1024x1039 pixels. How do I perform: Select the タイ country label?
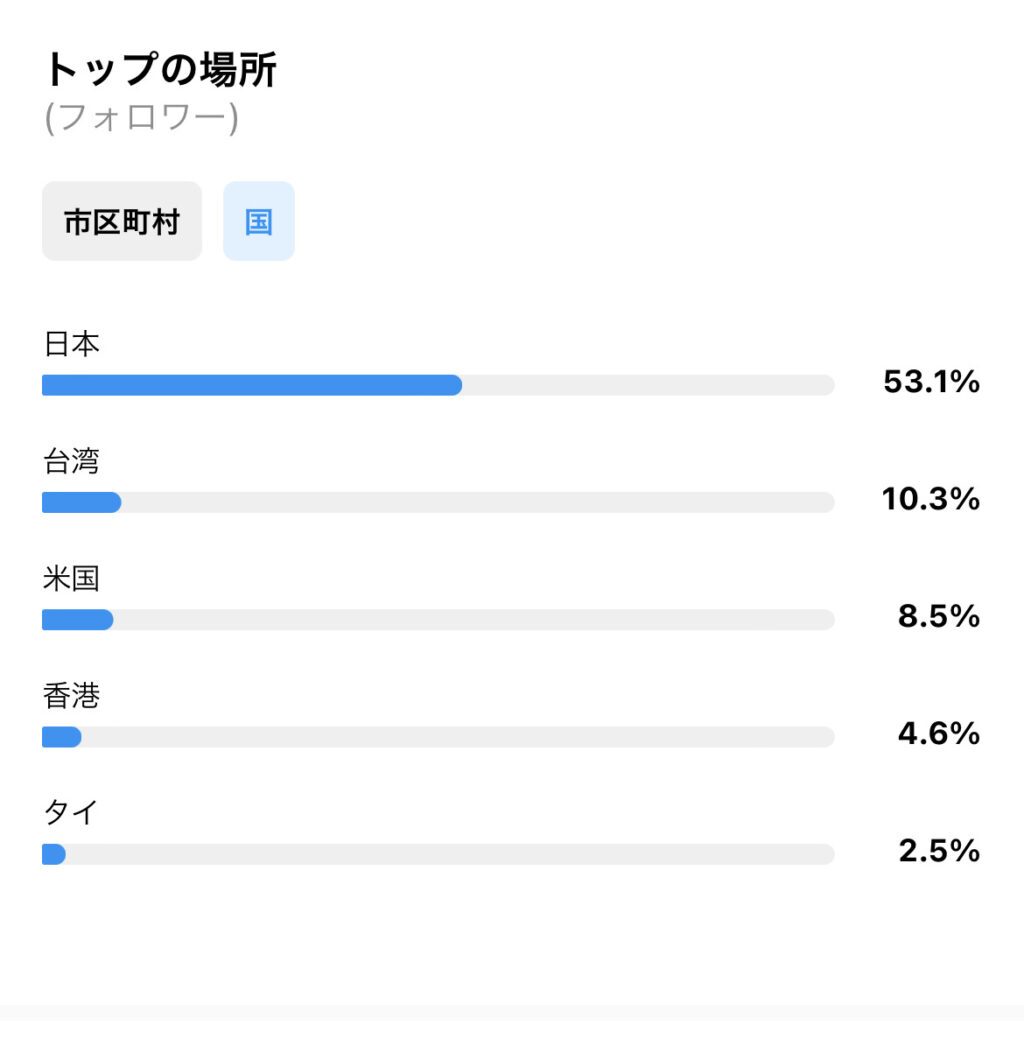coord(72,812)
